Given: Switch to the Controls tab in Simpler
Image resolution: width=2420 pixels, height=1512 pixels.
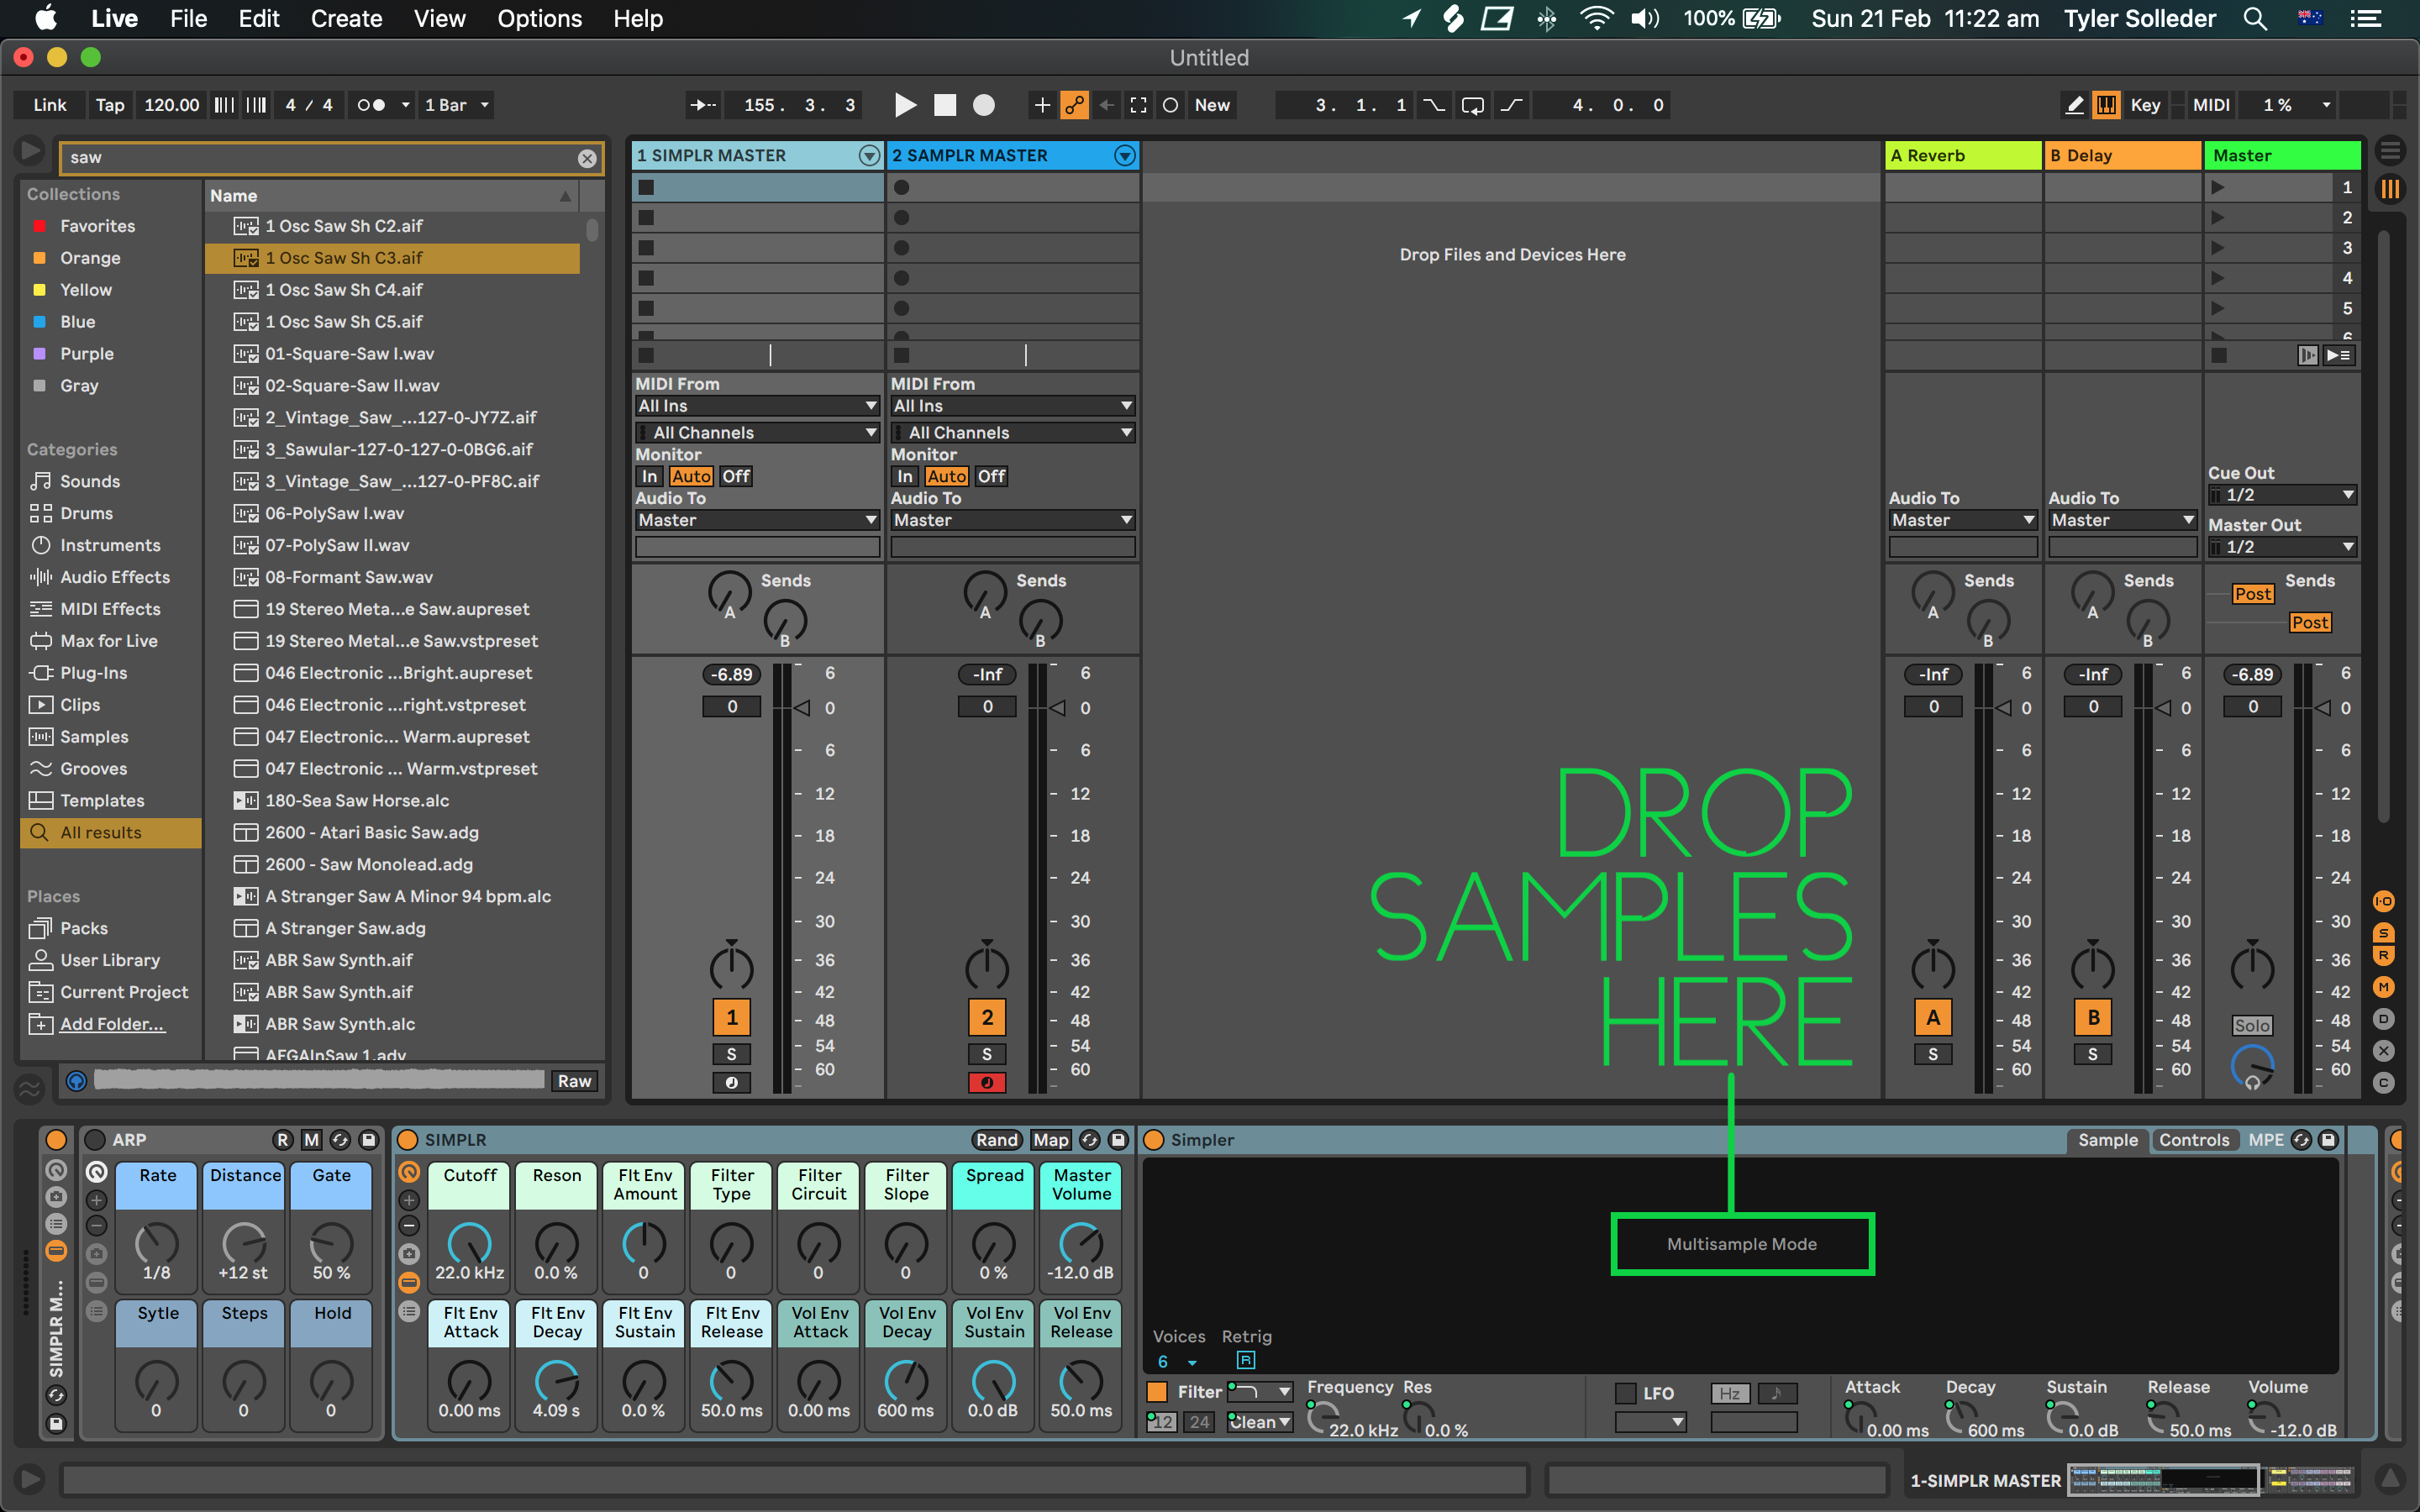Looking at the screenshot, I should click(2195, 1140).
